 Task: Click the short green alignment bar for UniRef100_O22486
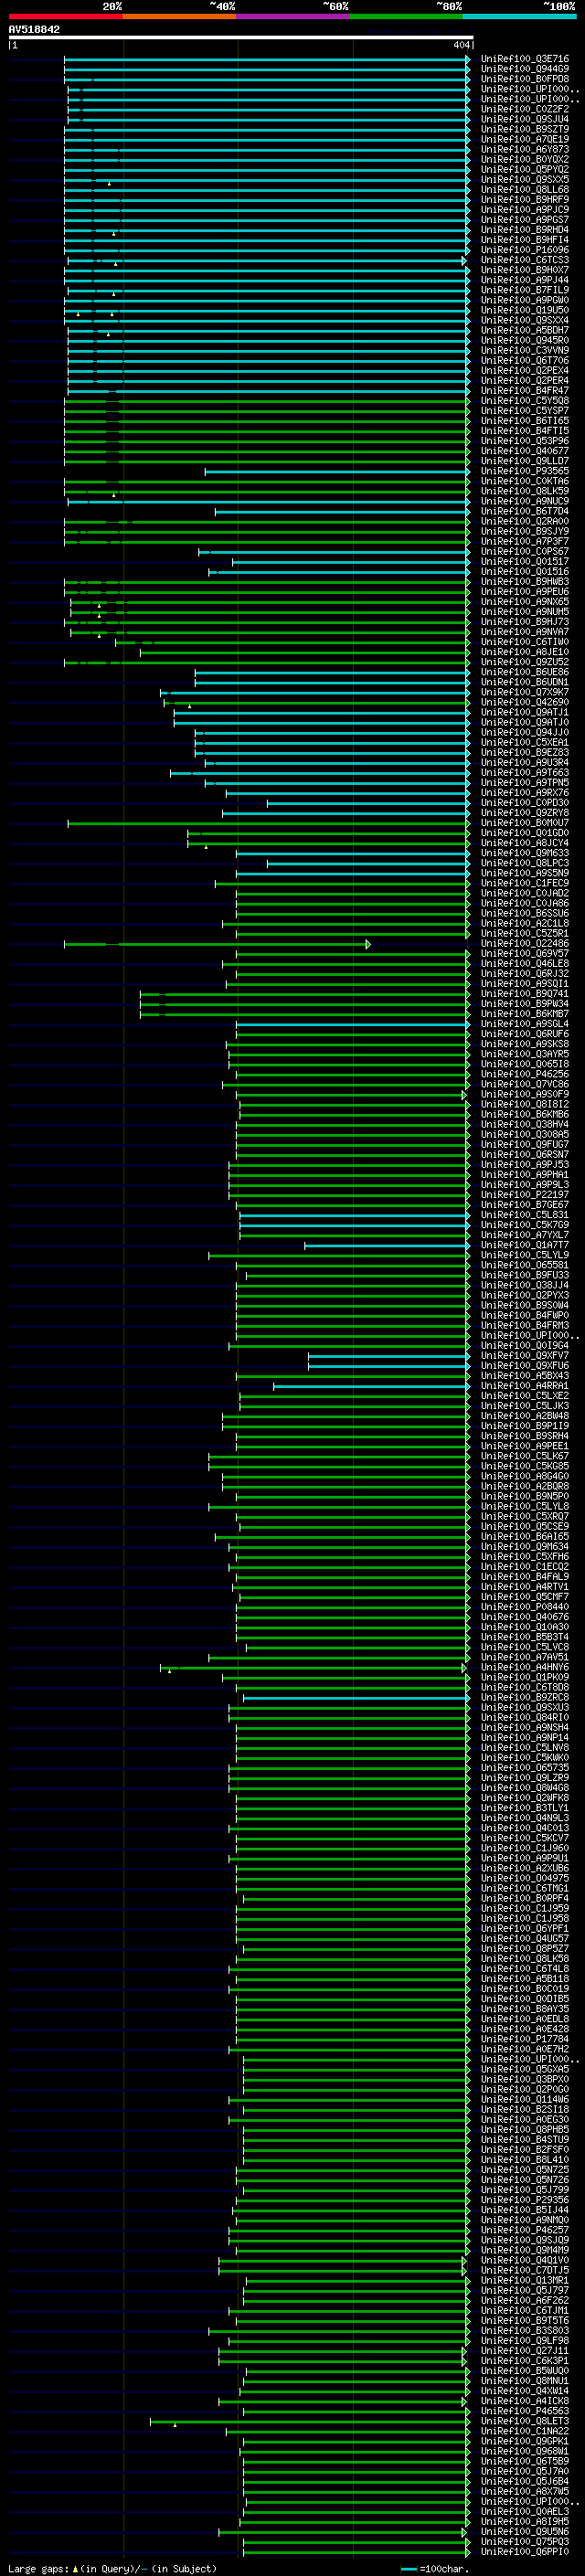pos(217,944)
